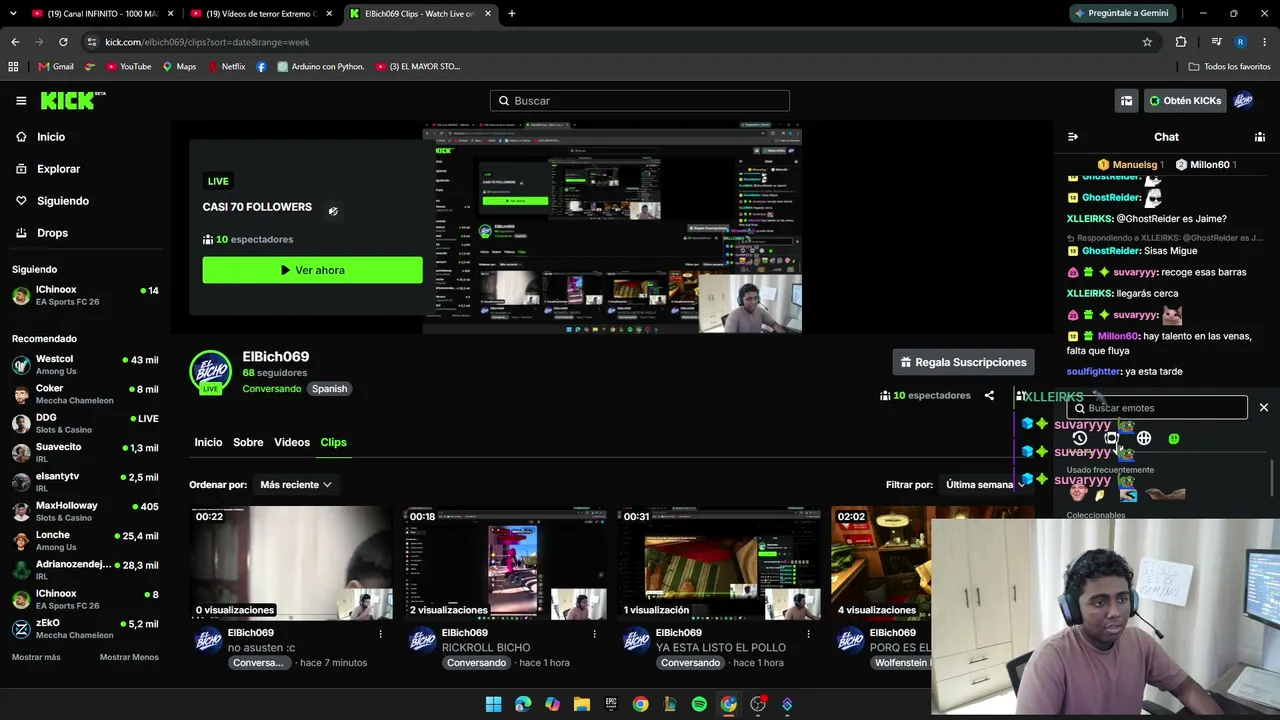
Task: Open 'Todos los favoritos' bookmarks folder
Action: tap(1229, 67)
